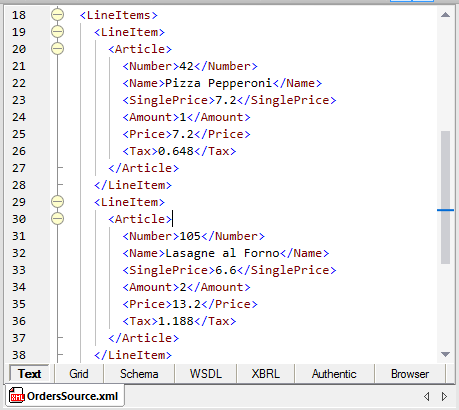Click the left arrow for document tabs
This screenshot has height=410, width=459.
(426, 396)
